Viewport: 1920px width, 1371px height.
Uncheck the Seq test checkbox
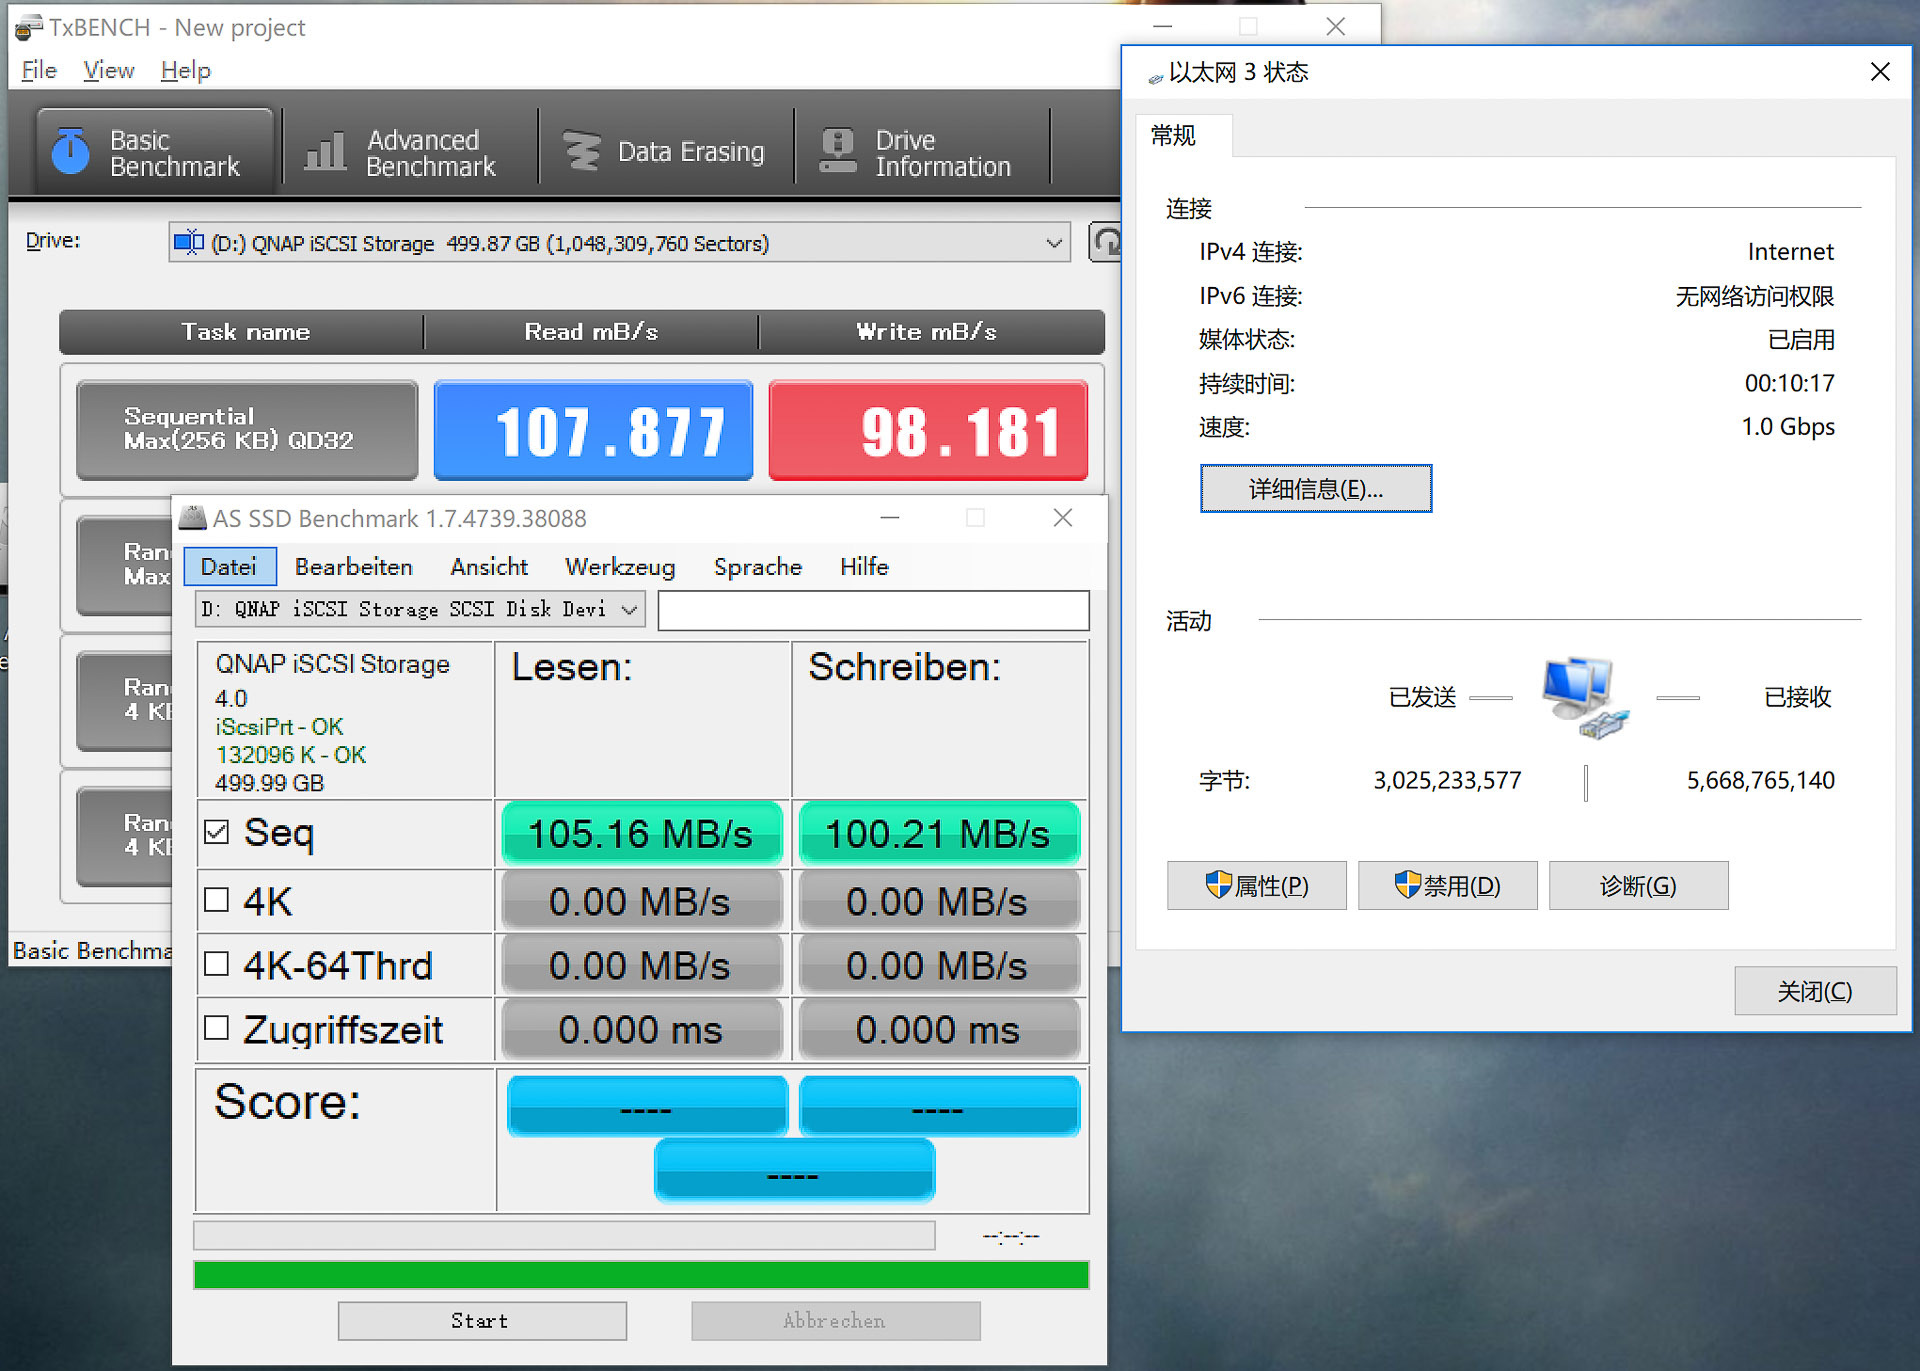point(217,832)
